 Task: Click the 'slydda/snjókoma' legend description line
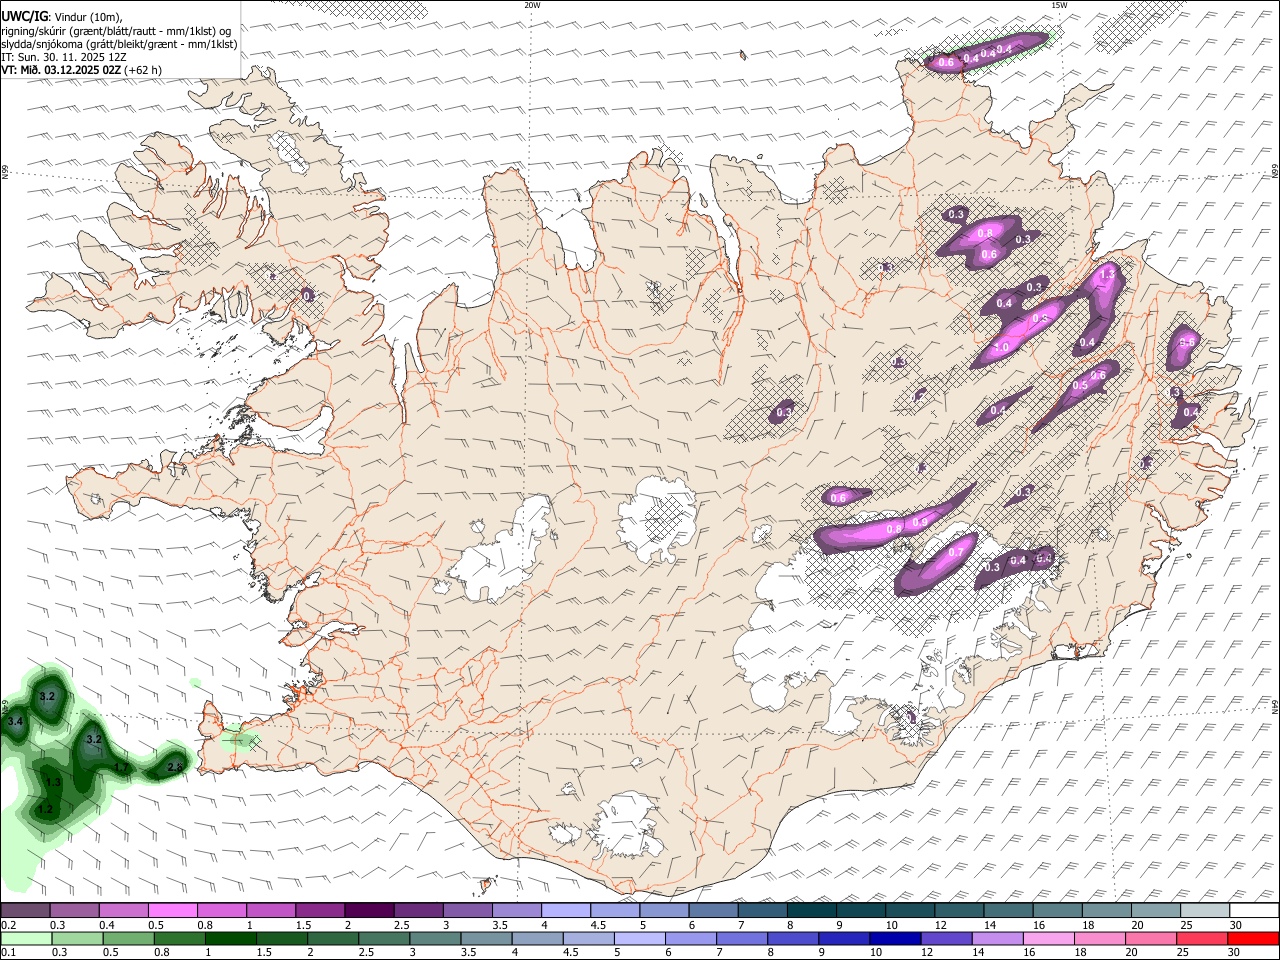click(119, 44)
